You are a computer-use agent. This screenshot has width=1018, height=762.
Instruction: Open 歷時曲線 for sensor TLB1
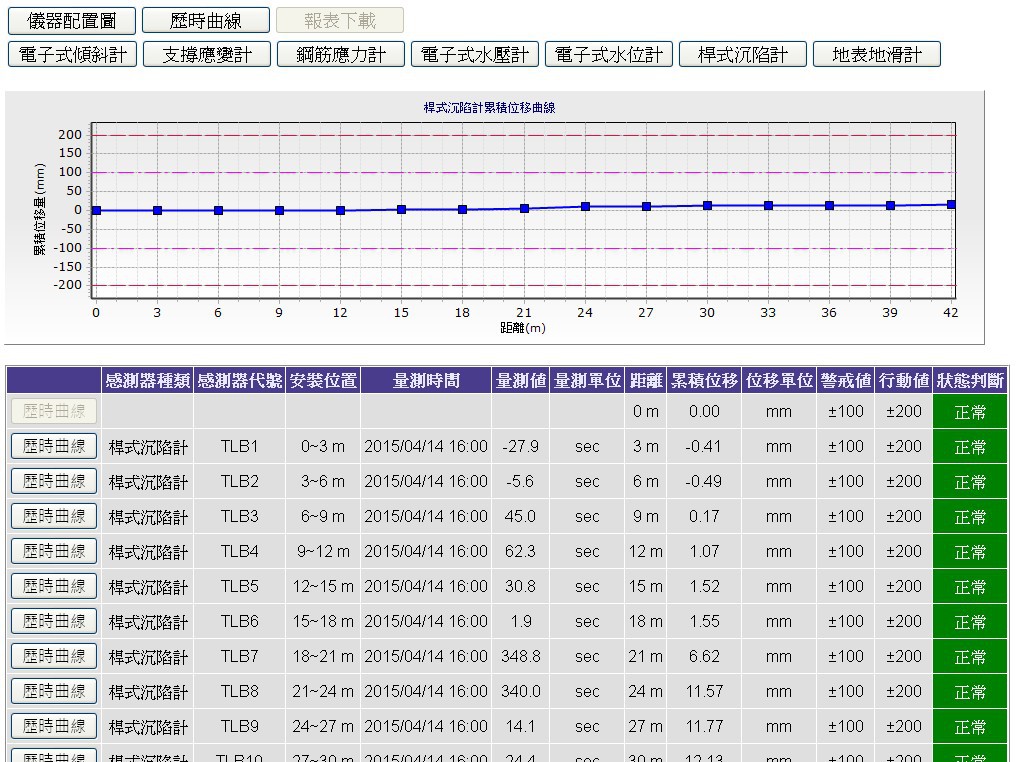[54, 446]
